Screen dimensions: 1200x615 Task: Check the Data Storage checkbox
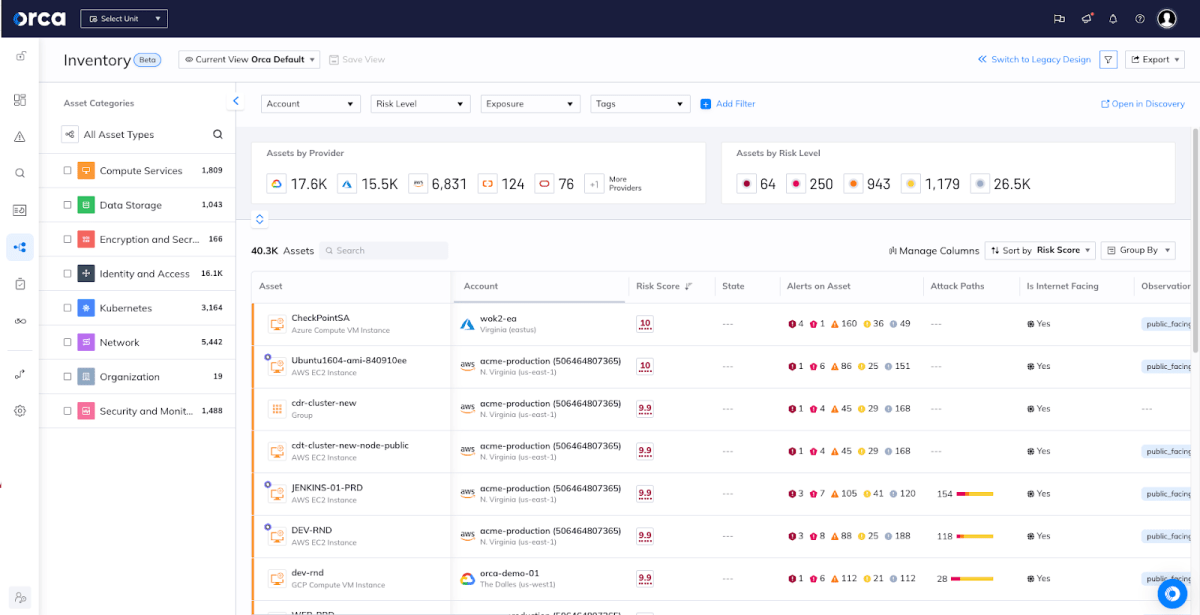pos(67,205)
